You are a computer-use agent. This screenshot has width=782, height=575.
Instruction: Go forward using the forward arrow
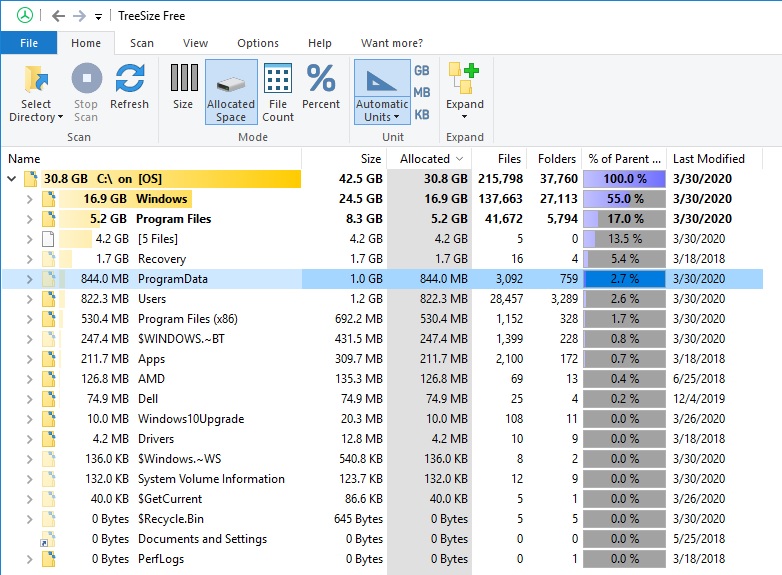(79, 16)
